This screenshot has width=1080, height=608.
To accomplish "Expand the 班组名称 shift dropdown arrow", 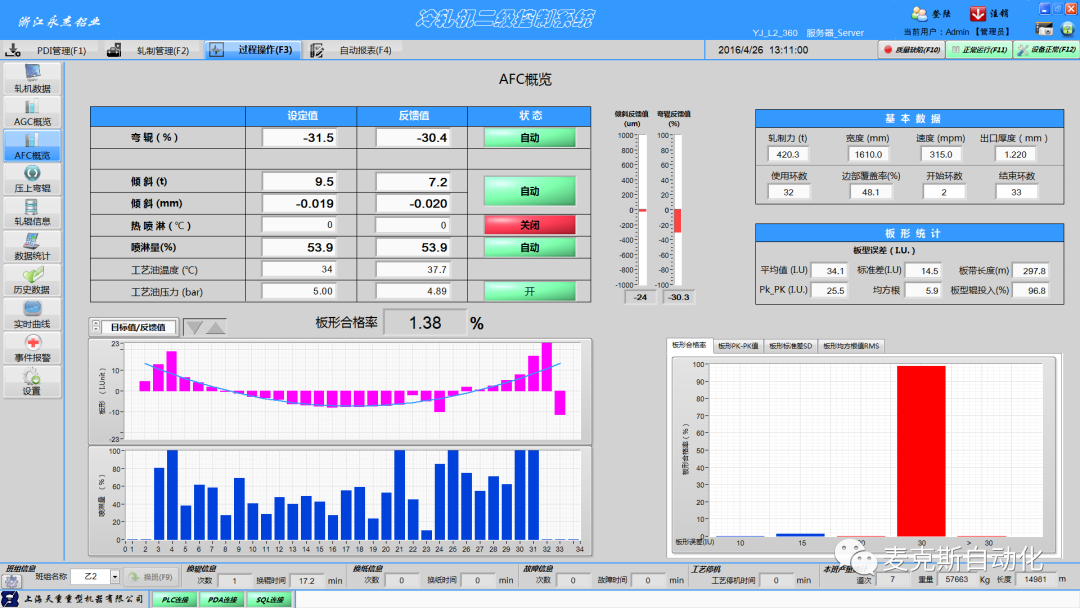I will tap(115, 577).
